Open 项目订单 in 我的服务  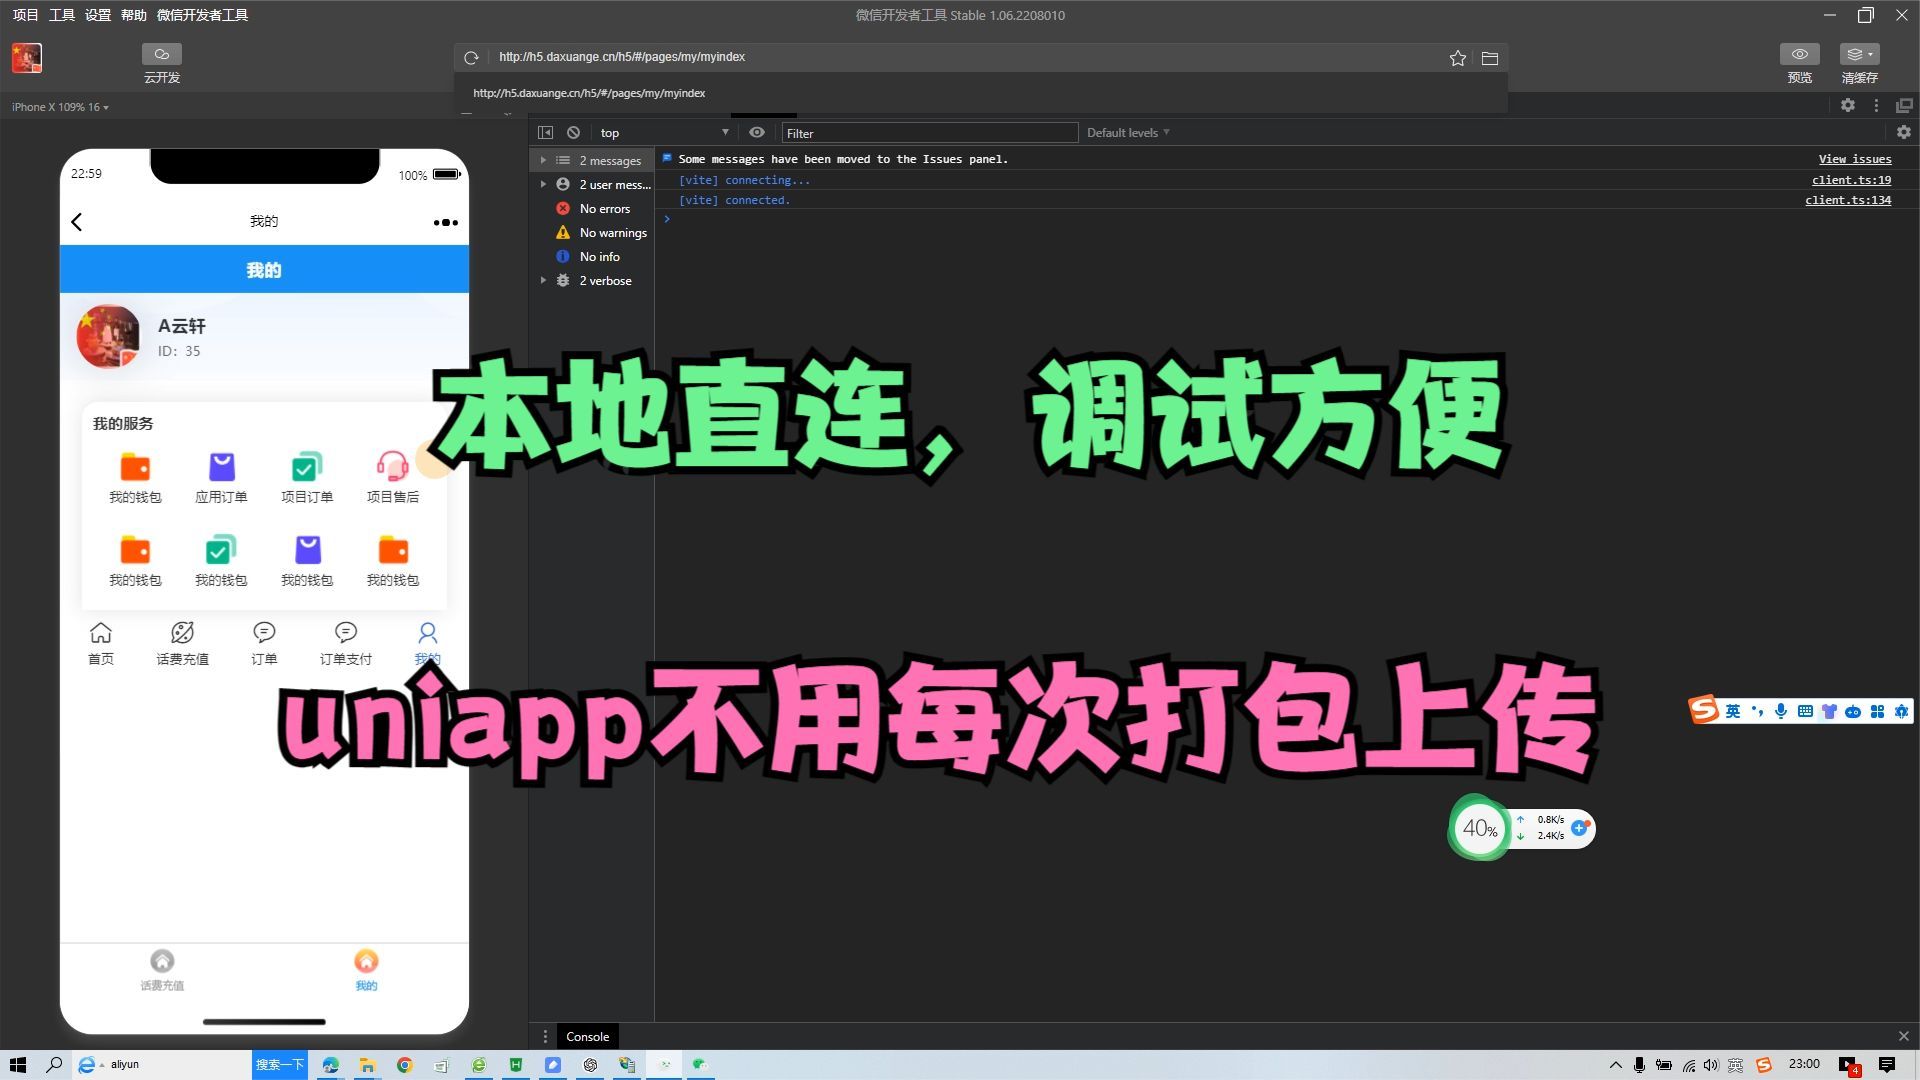(x=307, y=478)
